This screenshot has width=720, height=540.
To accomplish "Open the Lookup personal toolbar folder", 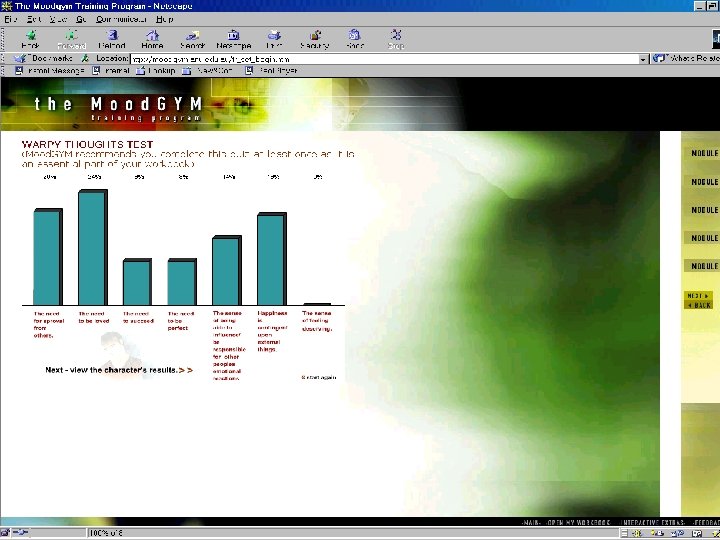I will (156, 71).
